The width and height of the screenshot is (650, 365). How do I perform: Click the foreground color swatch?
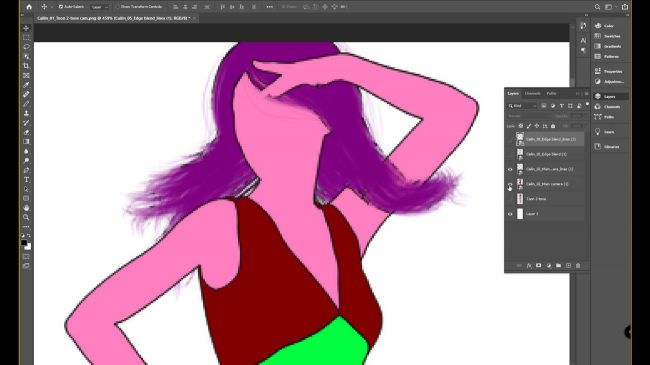pyautogui.click(x=24, y=243)
